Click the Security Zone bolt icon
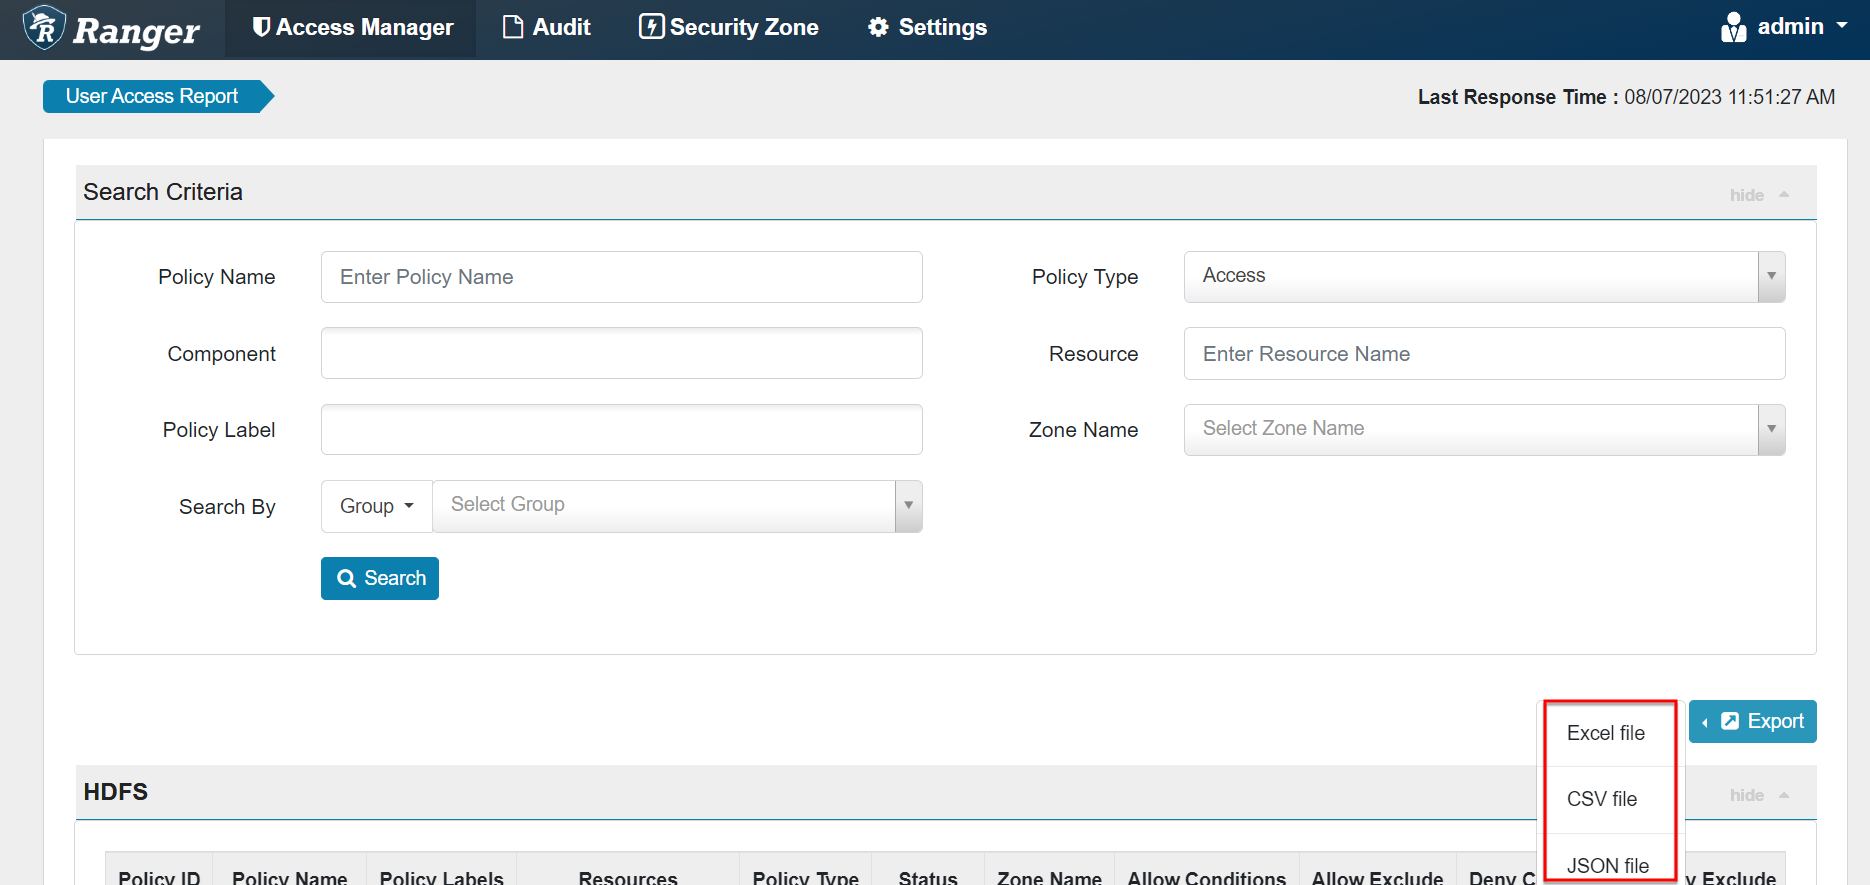The width and height of the screenshot is (1870, 885). coord(651,27)
